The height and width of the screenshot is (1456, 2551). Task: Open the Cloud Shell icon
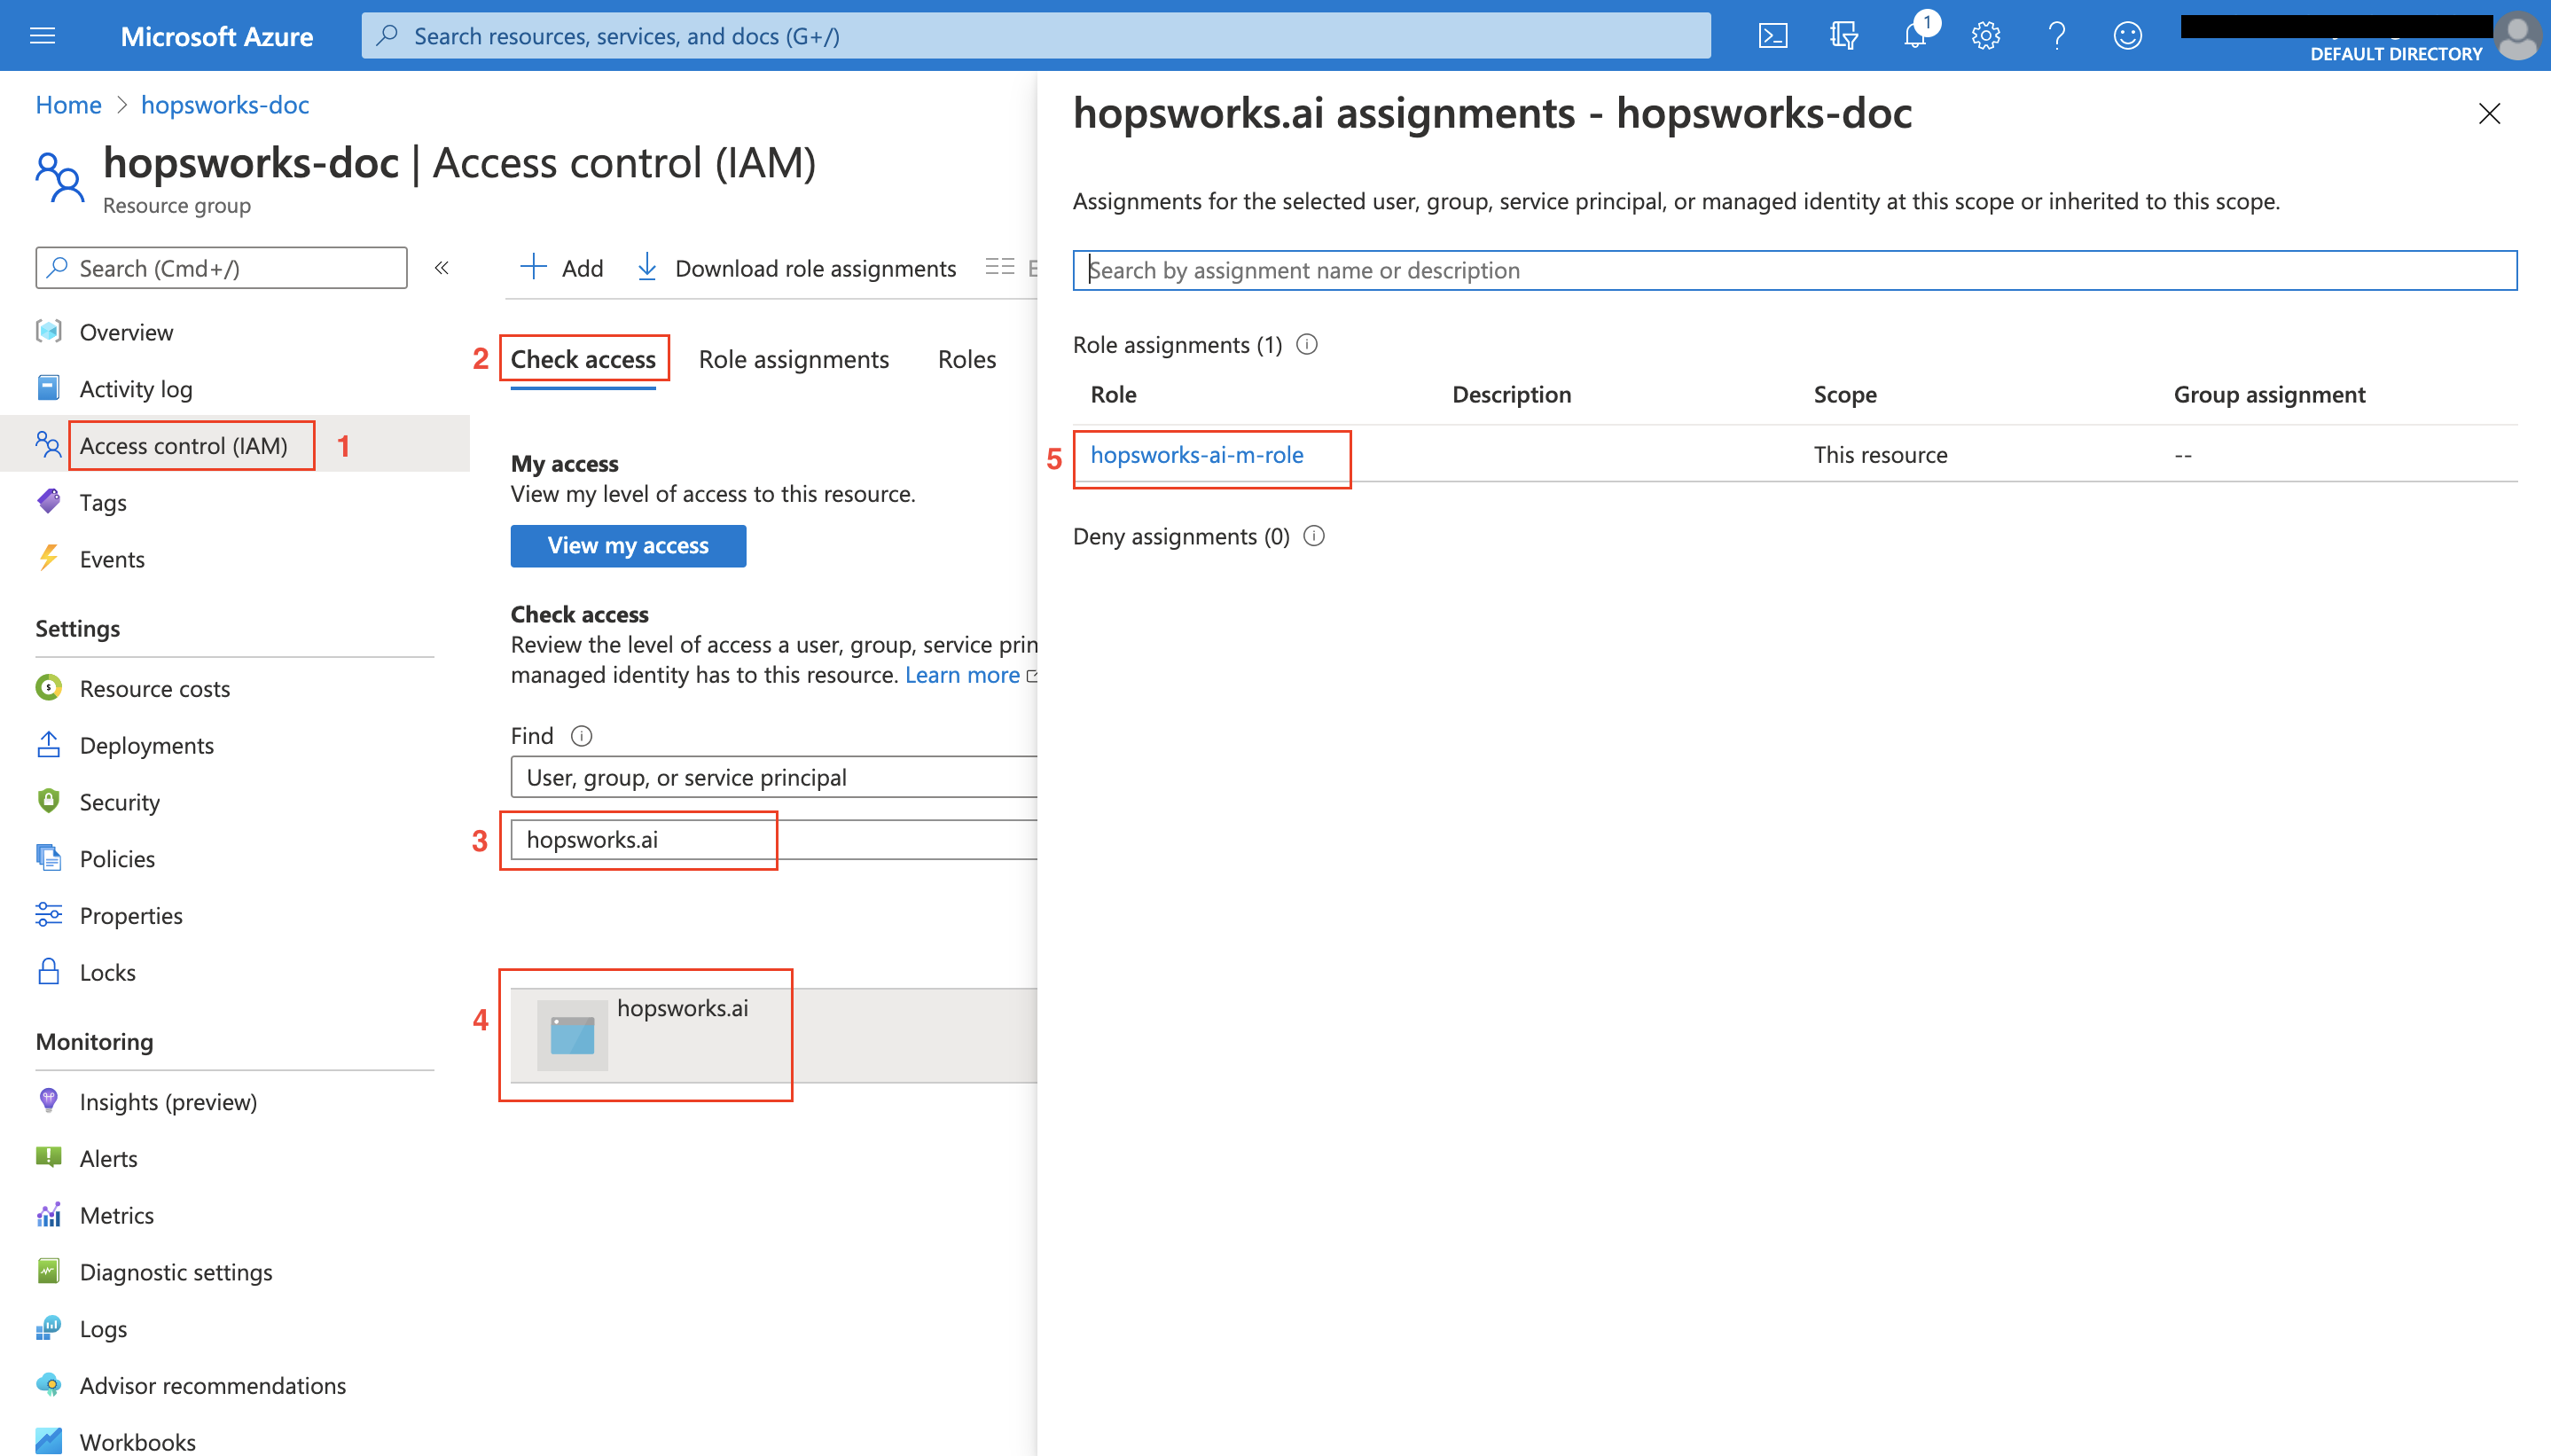1772,36
